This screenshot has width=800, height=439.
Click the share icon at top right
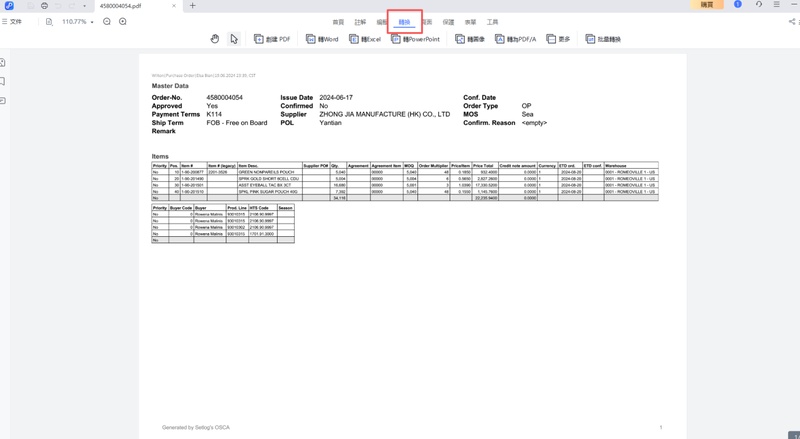click(x=792, y=21)
